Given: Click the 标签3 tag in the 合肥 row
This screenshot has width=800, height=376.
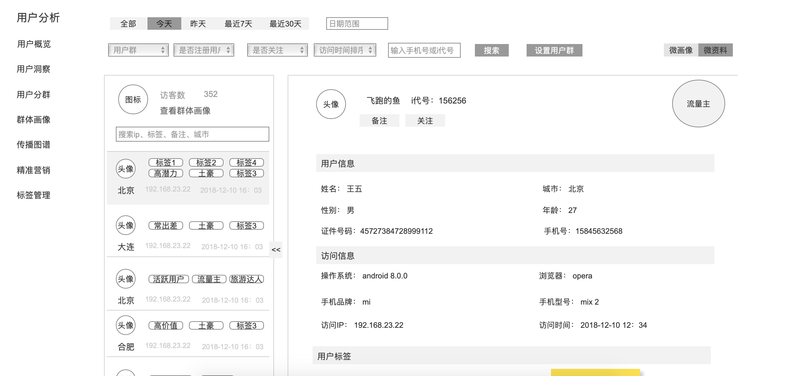Looking at the screenshot, I should [246, 325].
